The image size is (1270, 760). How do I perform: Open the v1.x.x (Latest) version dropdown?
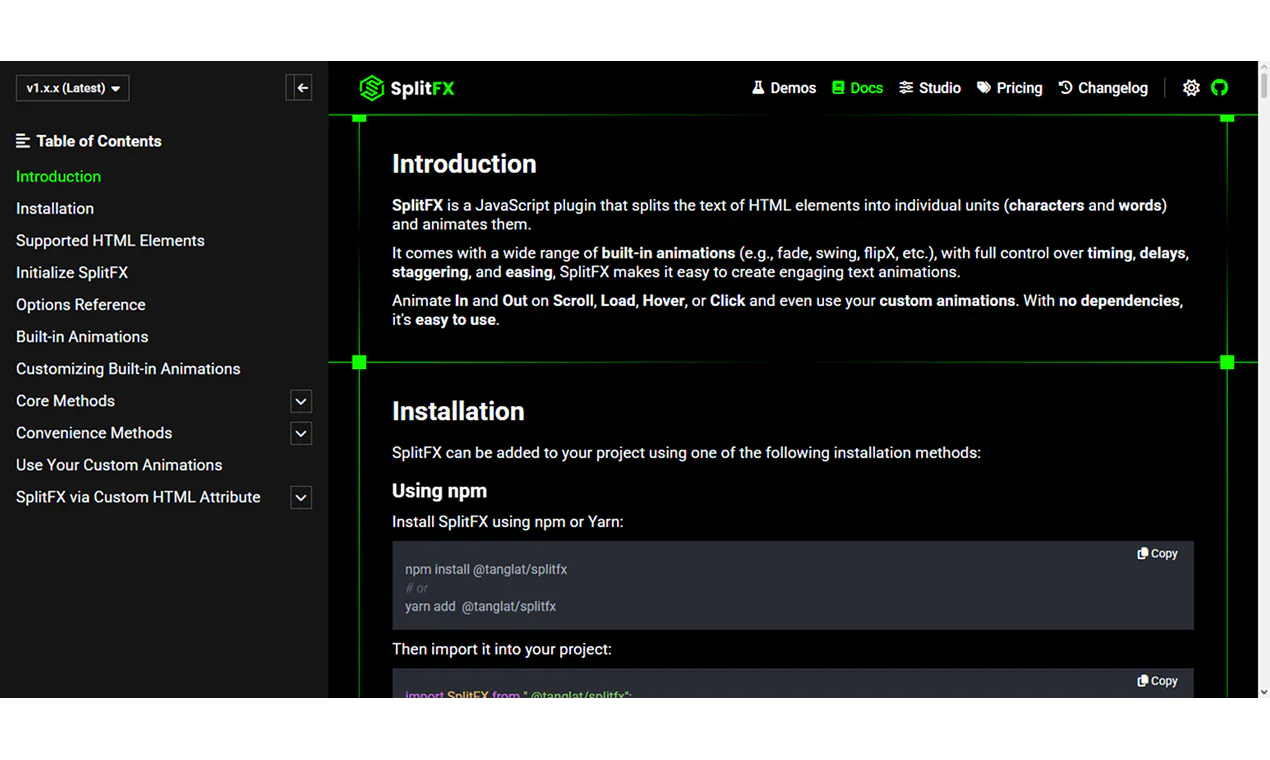click(x=73, y=88)
